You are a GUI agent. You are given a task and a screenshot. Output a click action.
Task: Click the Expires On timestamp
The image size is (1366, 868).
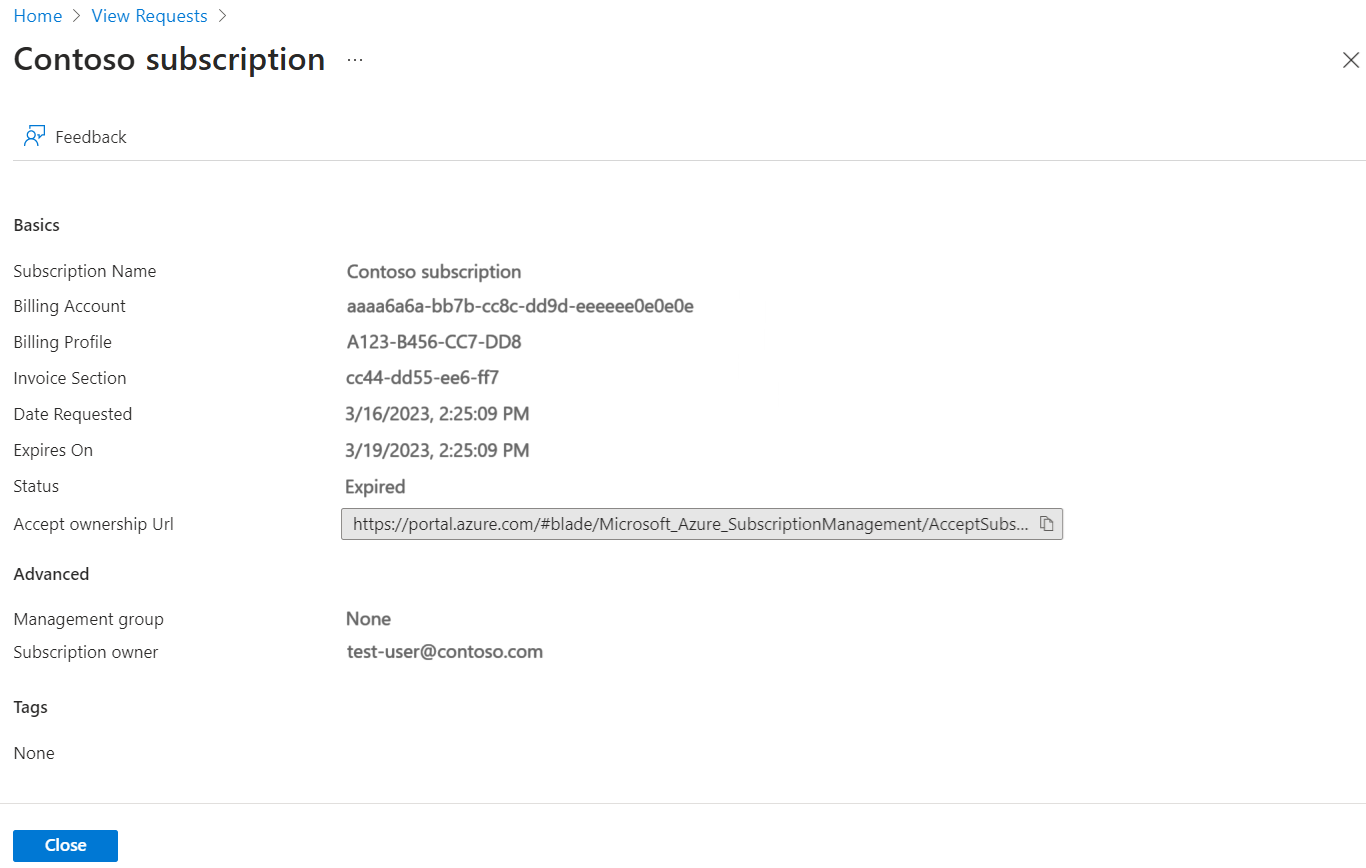[437, 450]
